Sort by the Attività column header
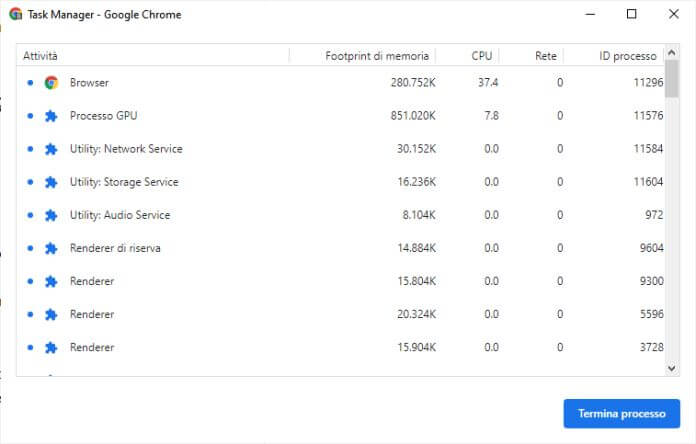Screen dimensions: 696x444 tap(153, 56)
